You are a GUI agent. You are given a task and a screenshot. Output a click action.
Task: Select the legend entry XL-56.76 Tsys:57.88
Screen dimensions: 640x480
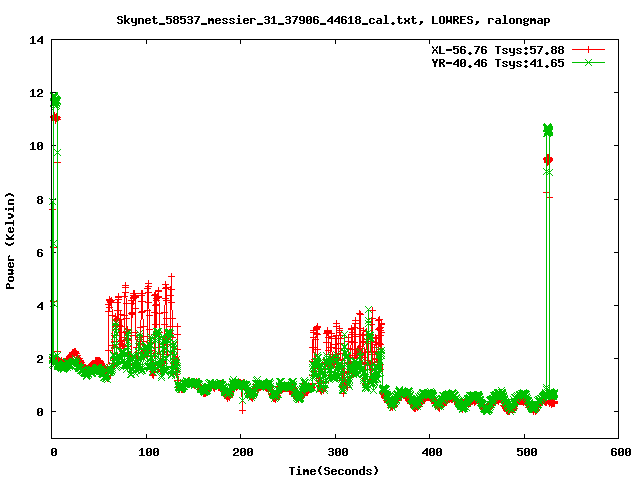click(x=498, y=50)
